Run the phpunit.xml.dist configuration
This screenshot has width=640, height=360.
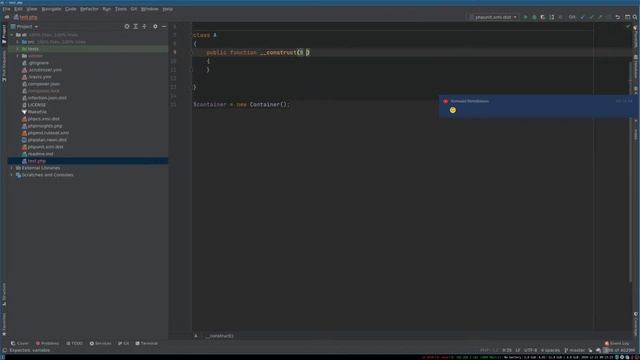pyautogui.click(x=525, y=17)
